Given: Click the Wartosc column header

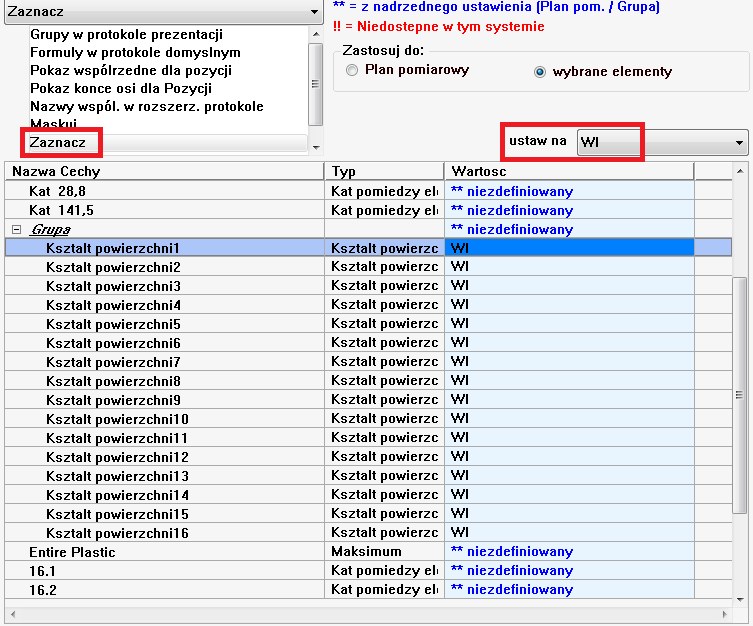Looking at the screenshot, I should [x=568, y=171].
